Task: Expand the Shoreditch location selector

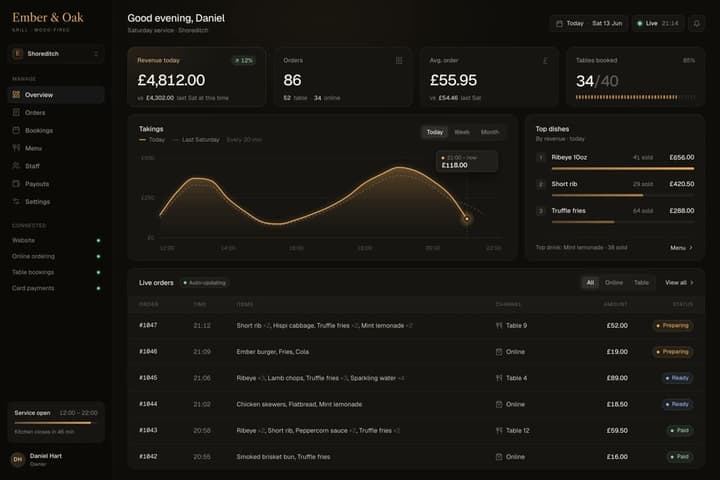Action: pyautogui.click(x=56, y=54)
